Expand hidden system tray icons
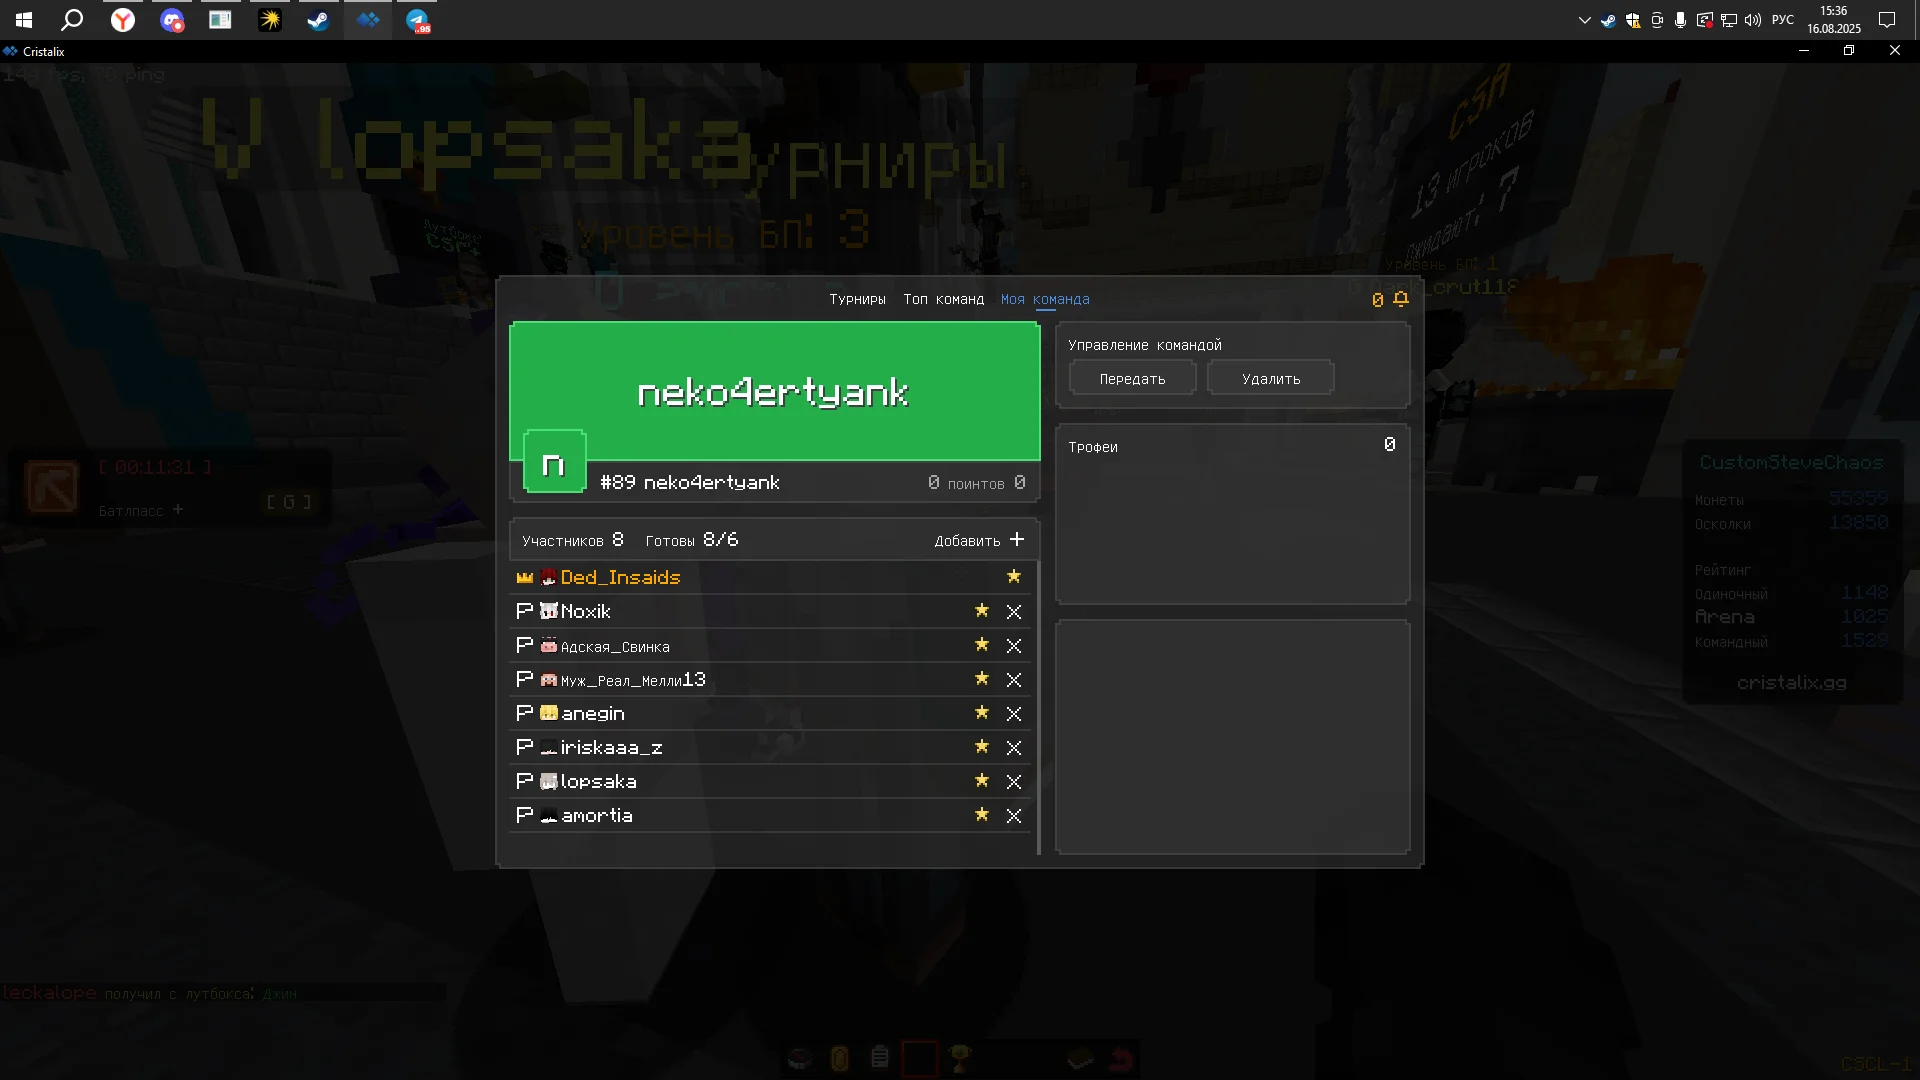Viewport: 1920px width, 1080px height. tap(1584, 20)
